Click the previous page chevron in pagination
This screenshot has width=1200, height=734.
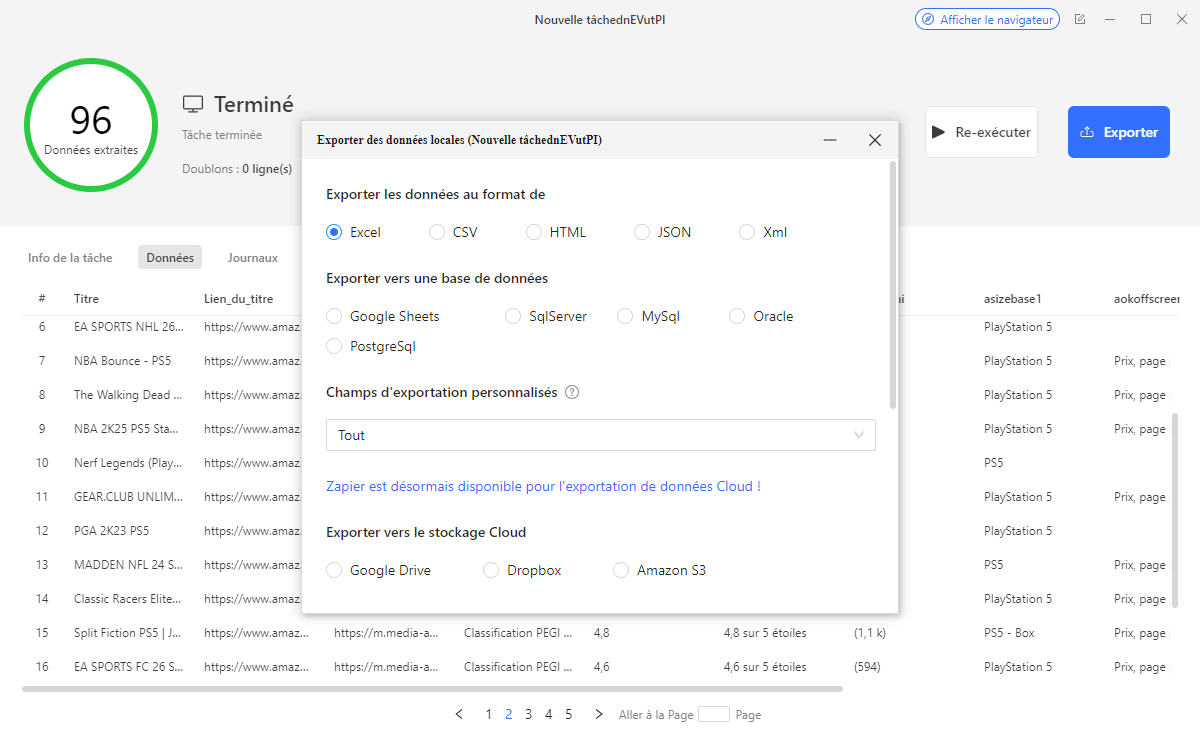pyautogui.click(x=459, y=714)
